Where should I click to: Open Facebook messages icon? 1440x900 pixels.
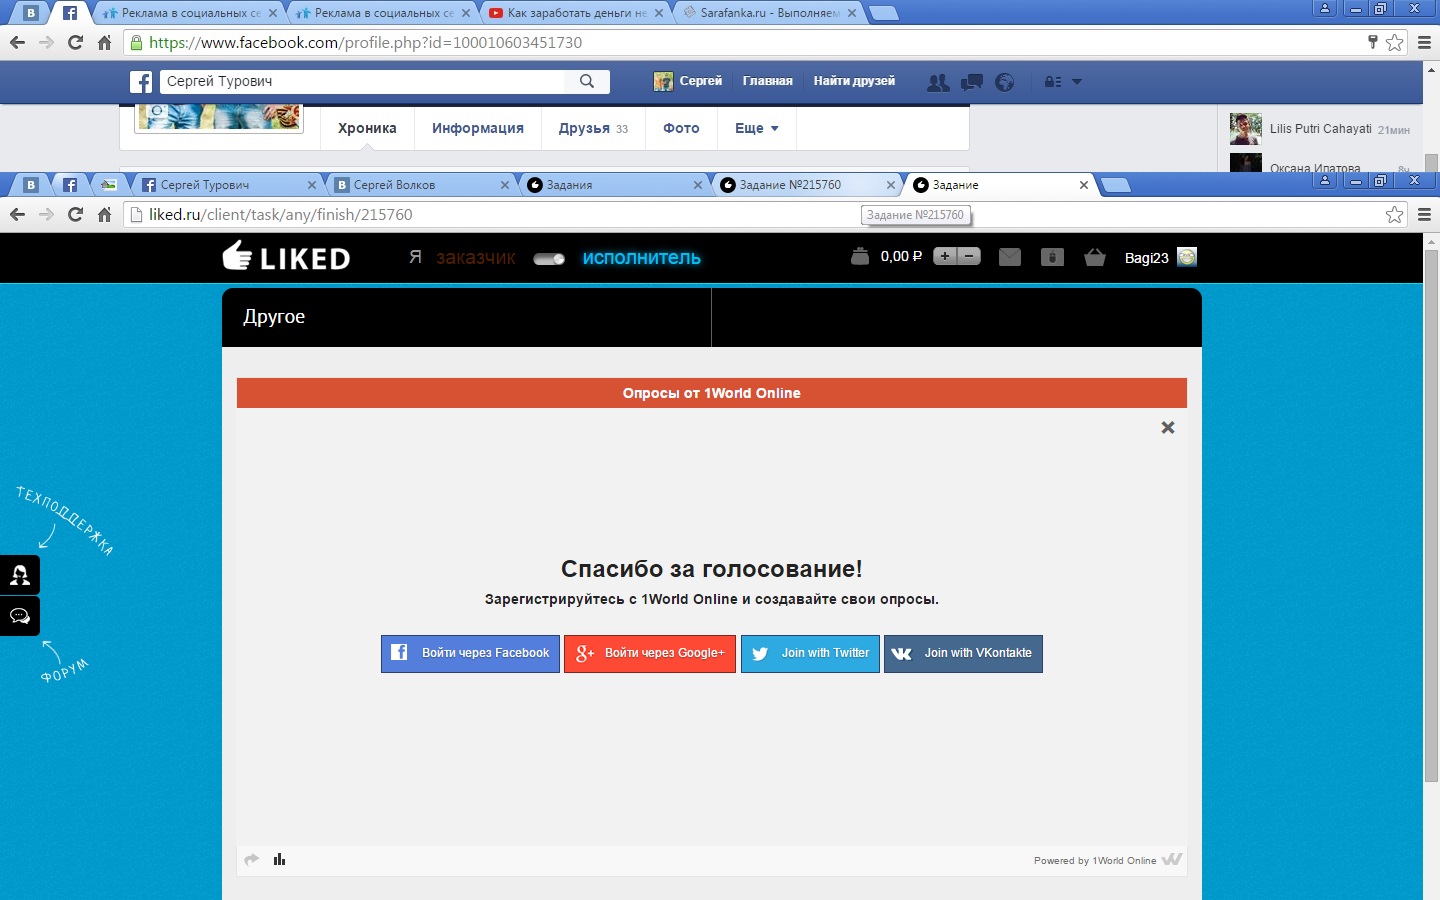pyautogui.click(x=972, y=82)
